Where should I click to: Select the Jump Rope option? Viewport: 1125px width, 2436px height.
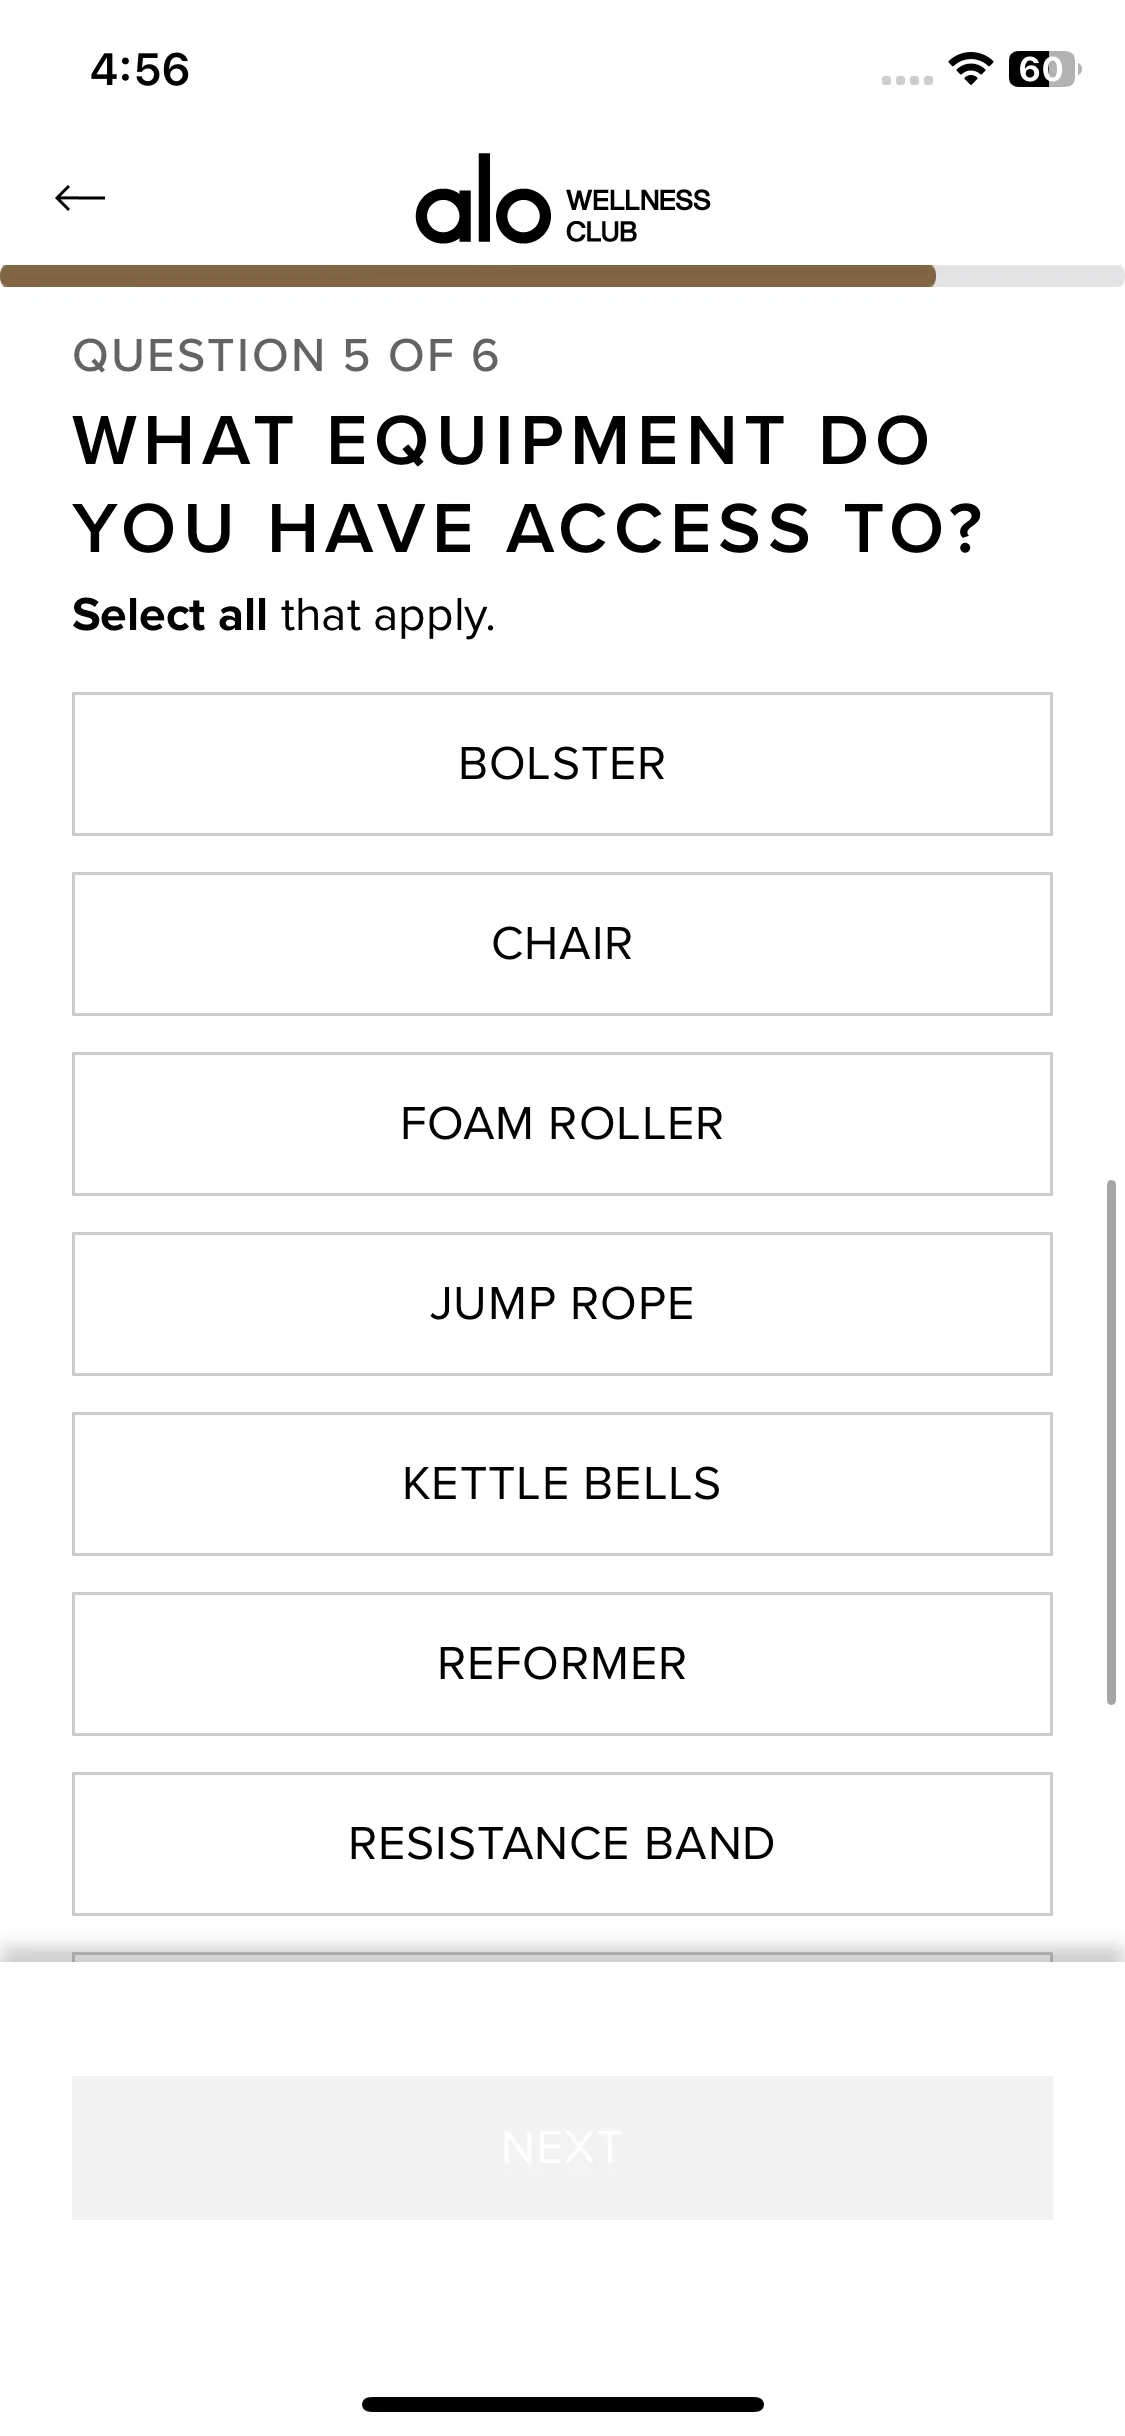click(x=562, y=1304)
